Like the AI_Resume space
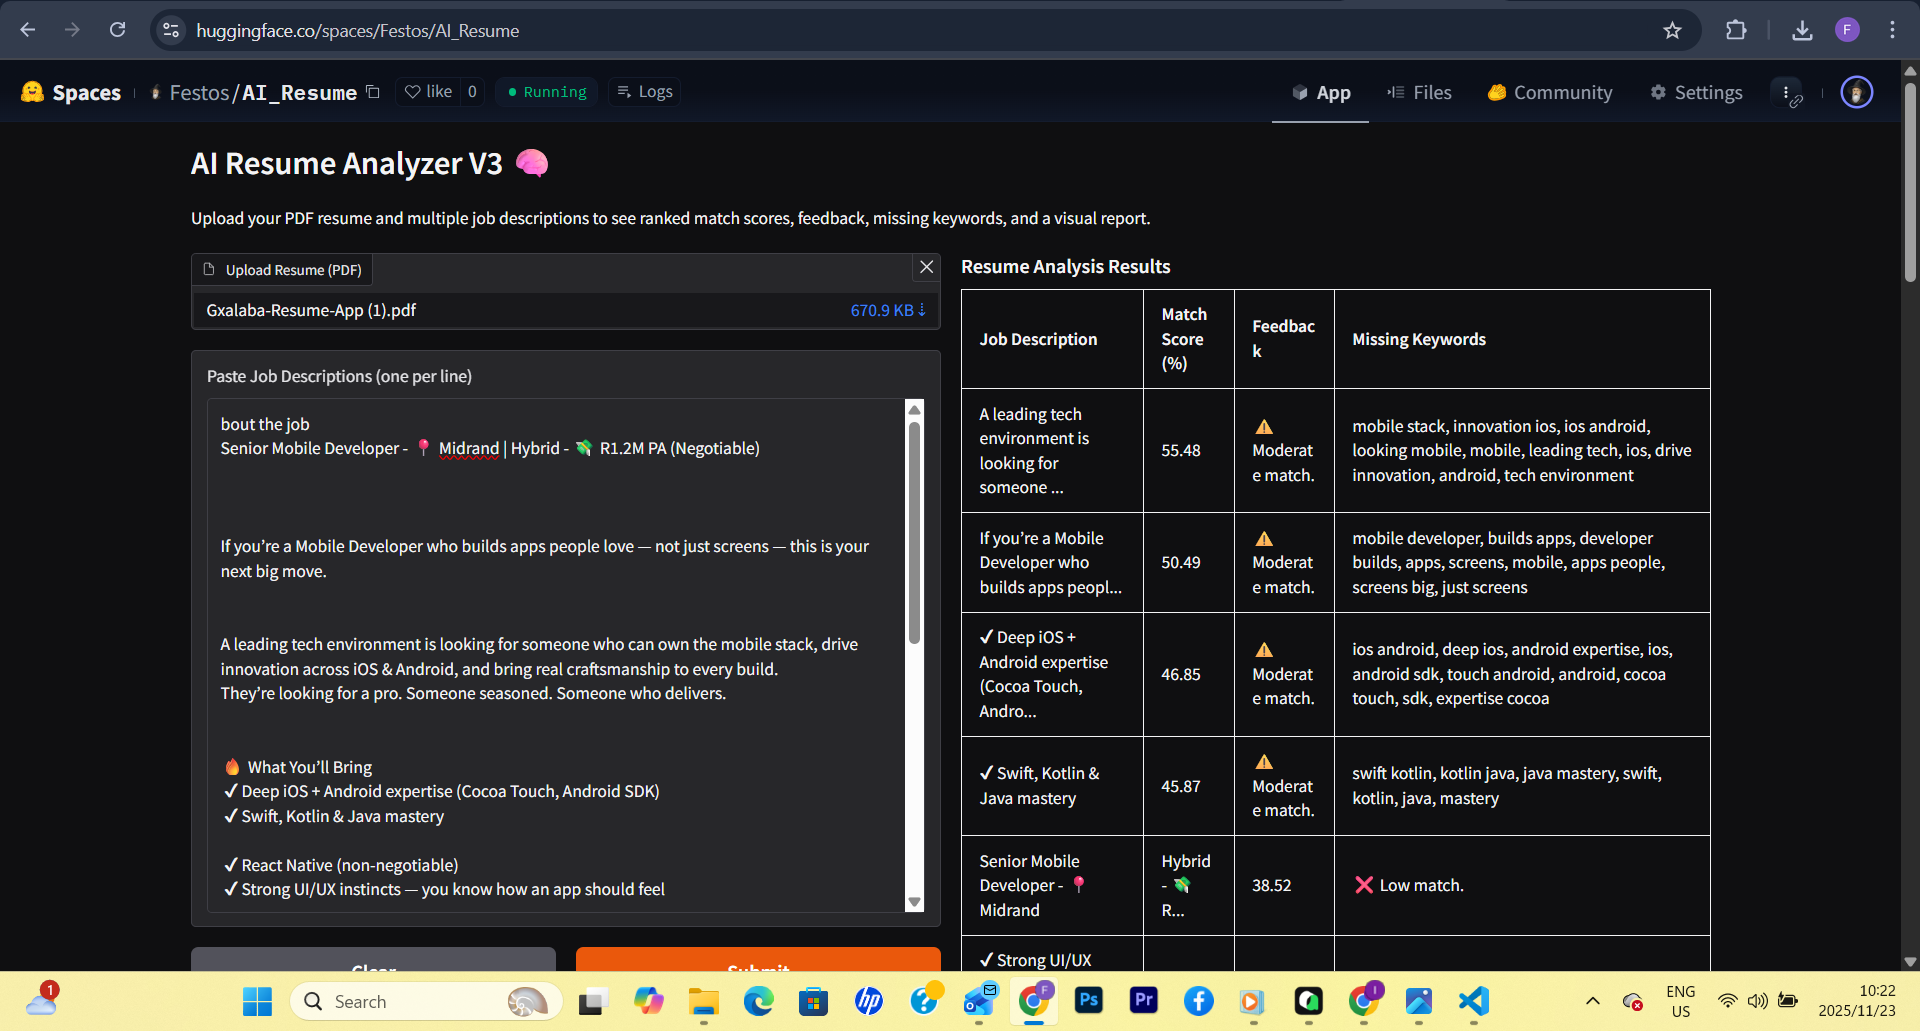 point(428,92)
